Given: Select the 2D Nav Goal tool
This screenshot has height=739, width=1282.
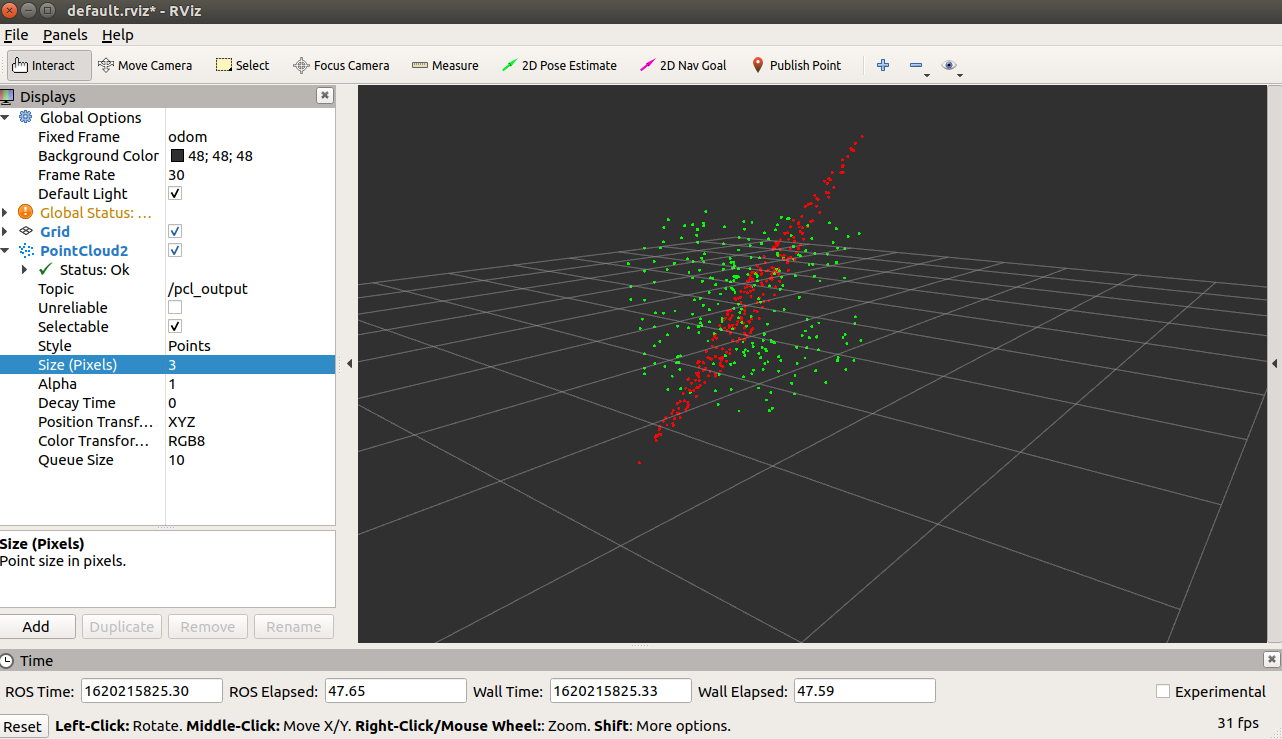Looking at the screenshot, I should coord(683,65).
